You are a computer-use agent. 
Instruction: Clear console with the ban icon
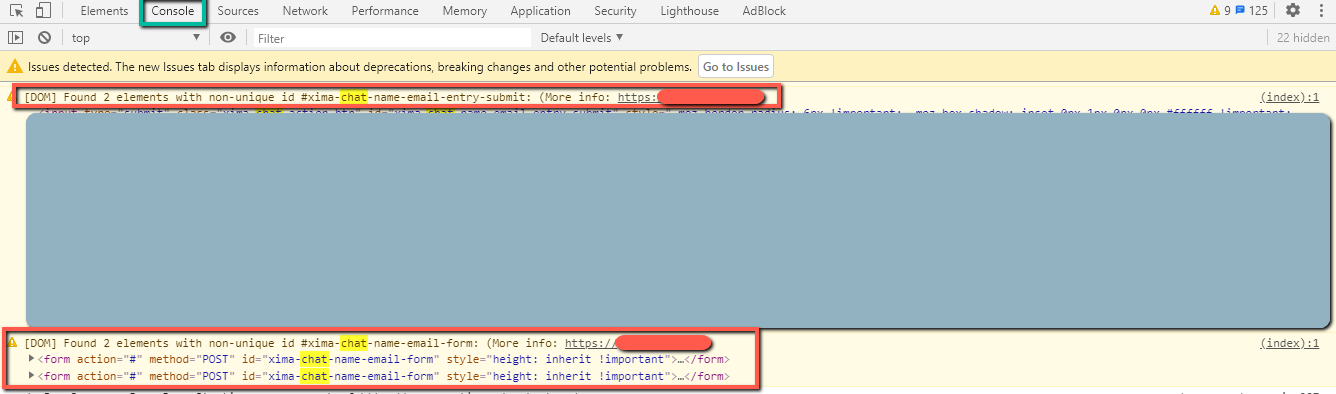44,37
